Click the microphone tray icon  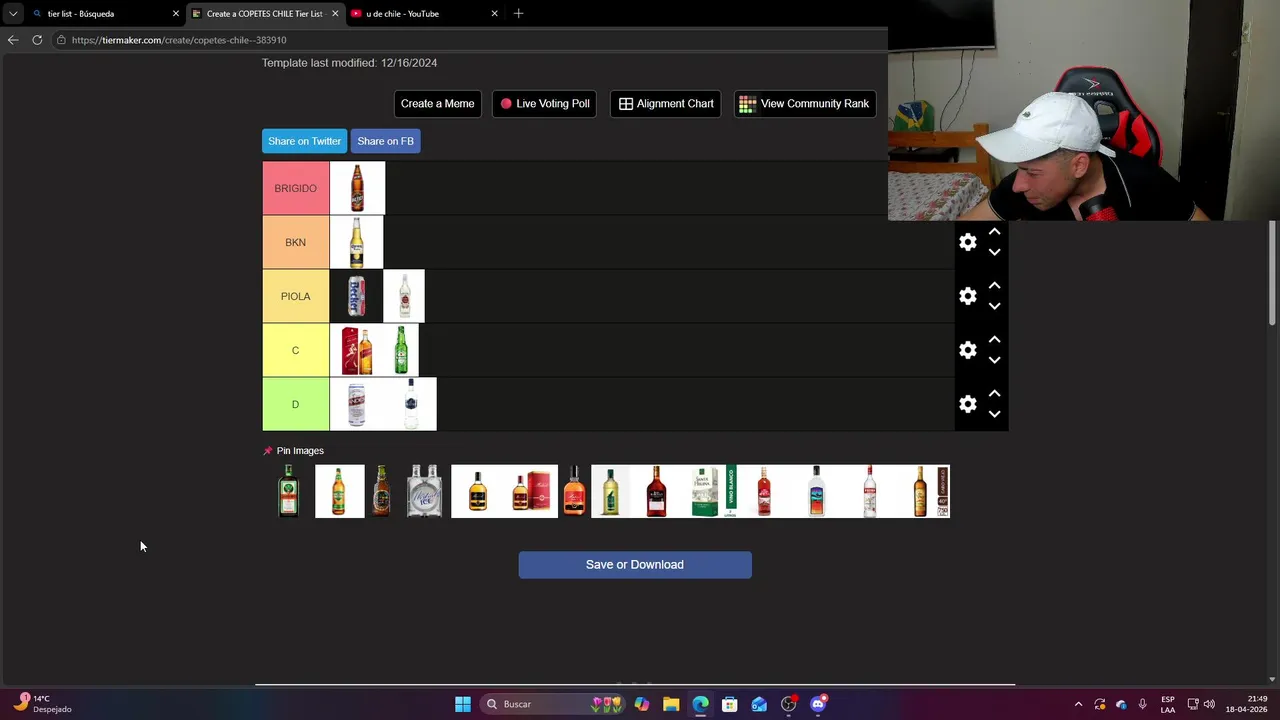1142,704
